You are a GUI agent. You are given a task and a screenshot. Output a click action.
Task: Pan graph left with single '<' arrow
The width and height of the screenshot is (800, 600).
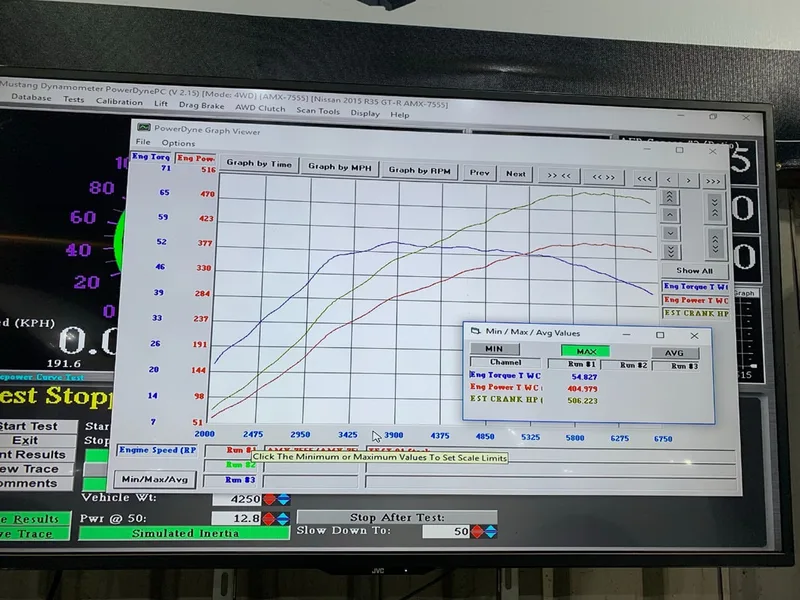coord(668,180)
